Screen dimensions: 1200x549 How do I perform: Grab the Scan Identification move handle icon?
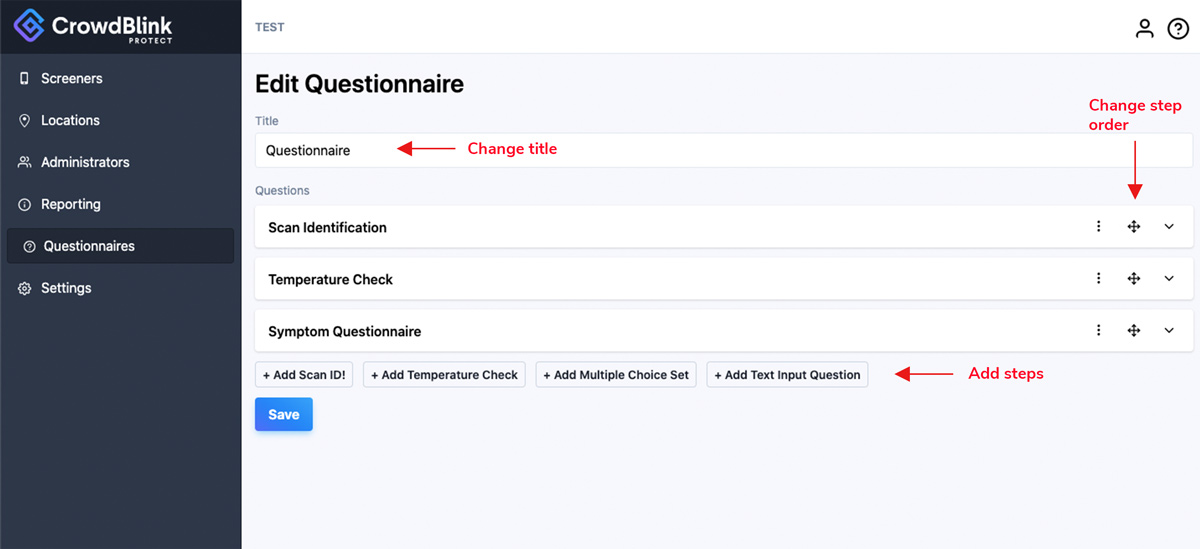(1134, 227)
